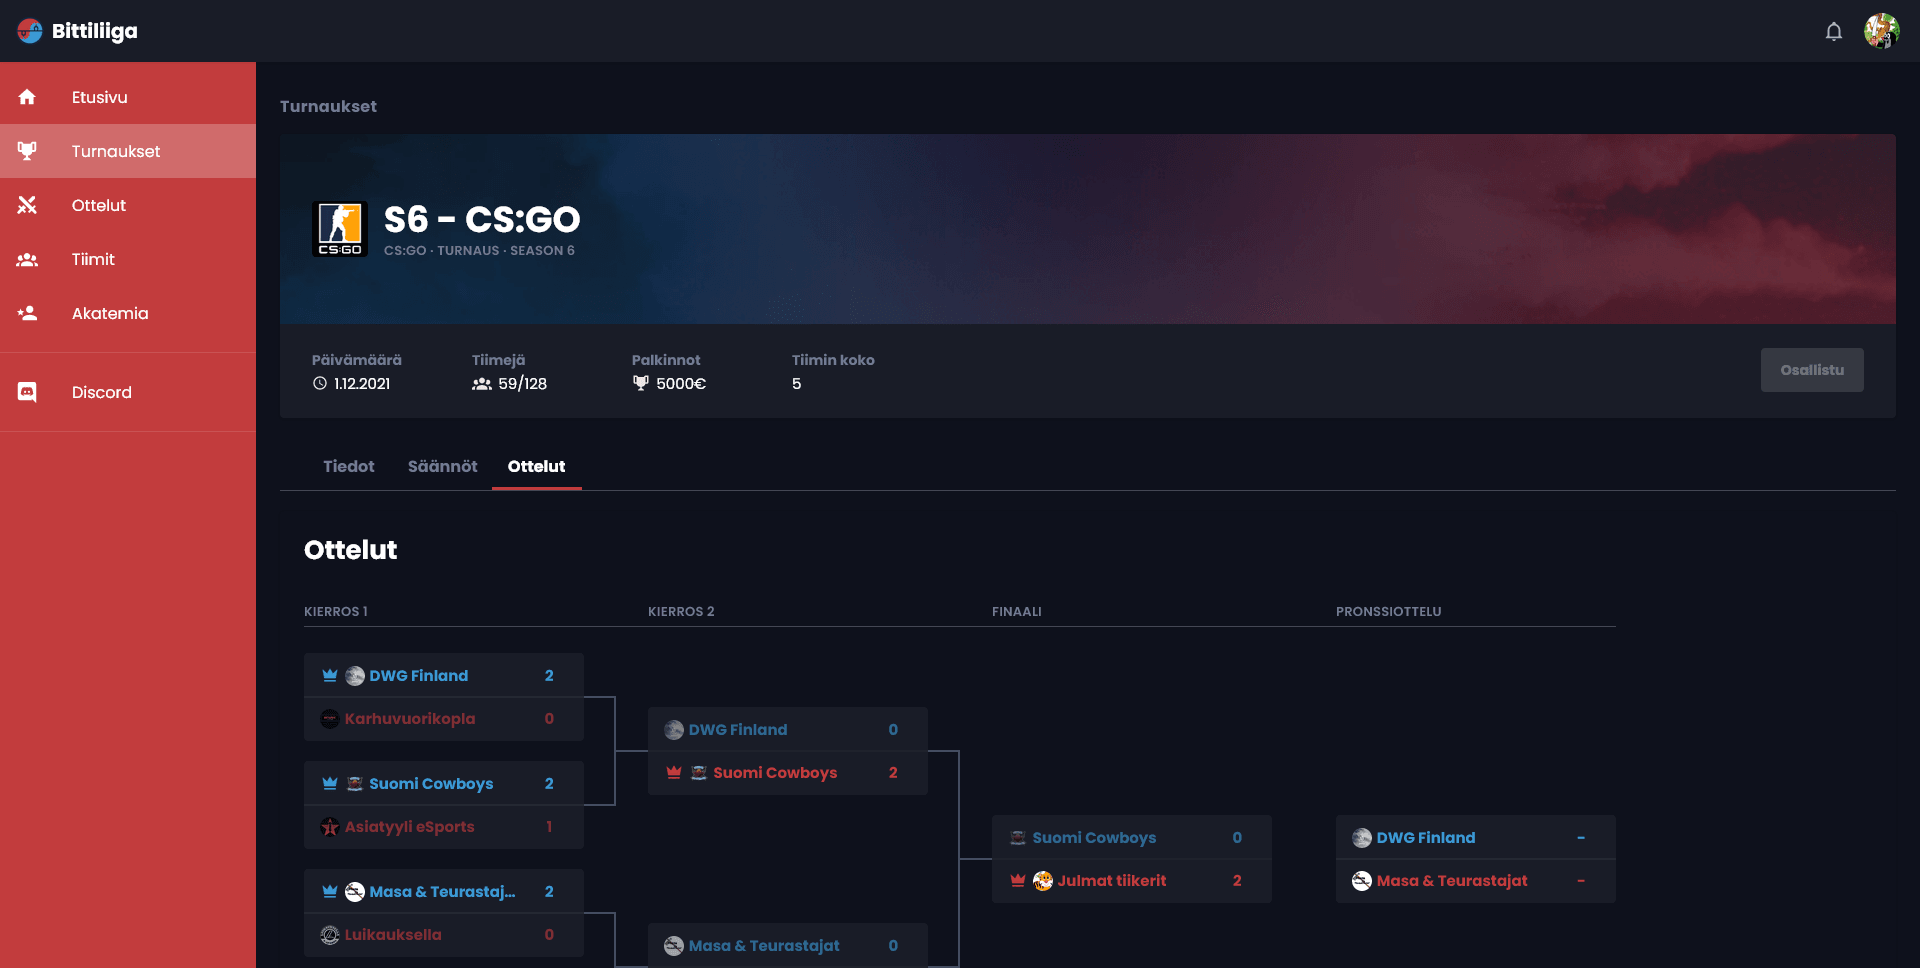Click the Ottelut crossed swords icon
Screen dimensions: 1920x968
[x=27, y=205]
